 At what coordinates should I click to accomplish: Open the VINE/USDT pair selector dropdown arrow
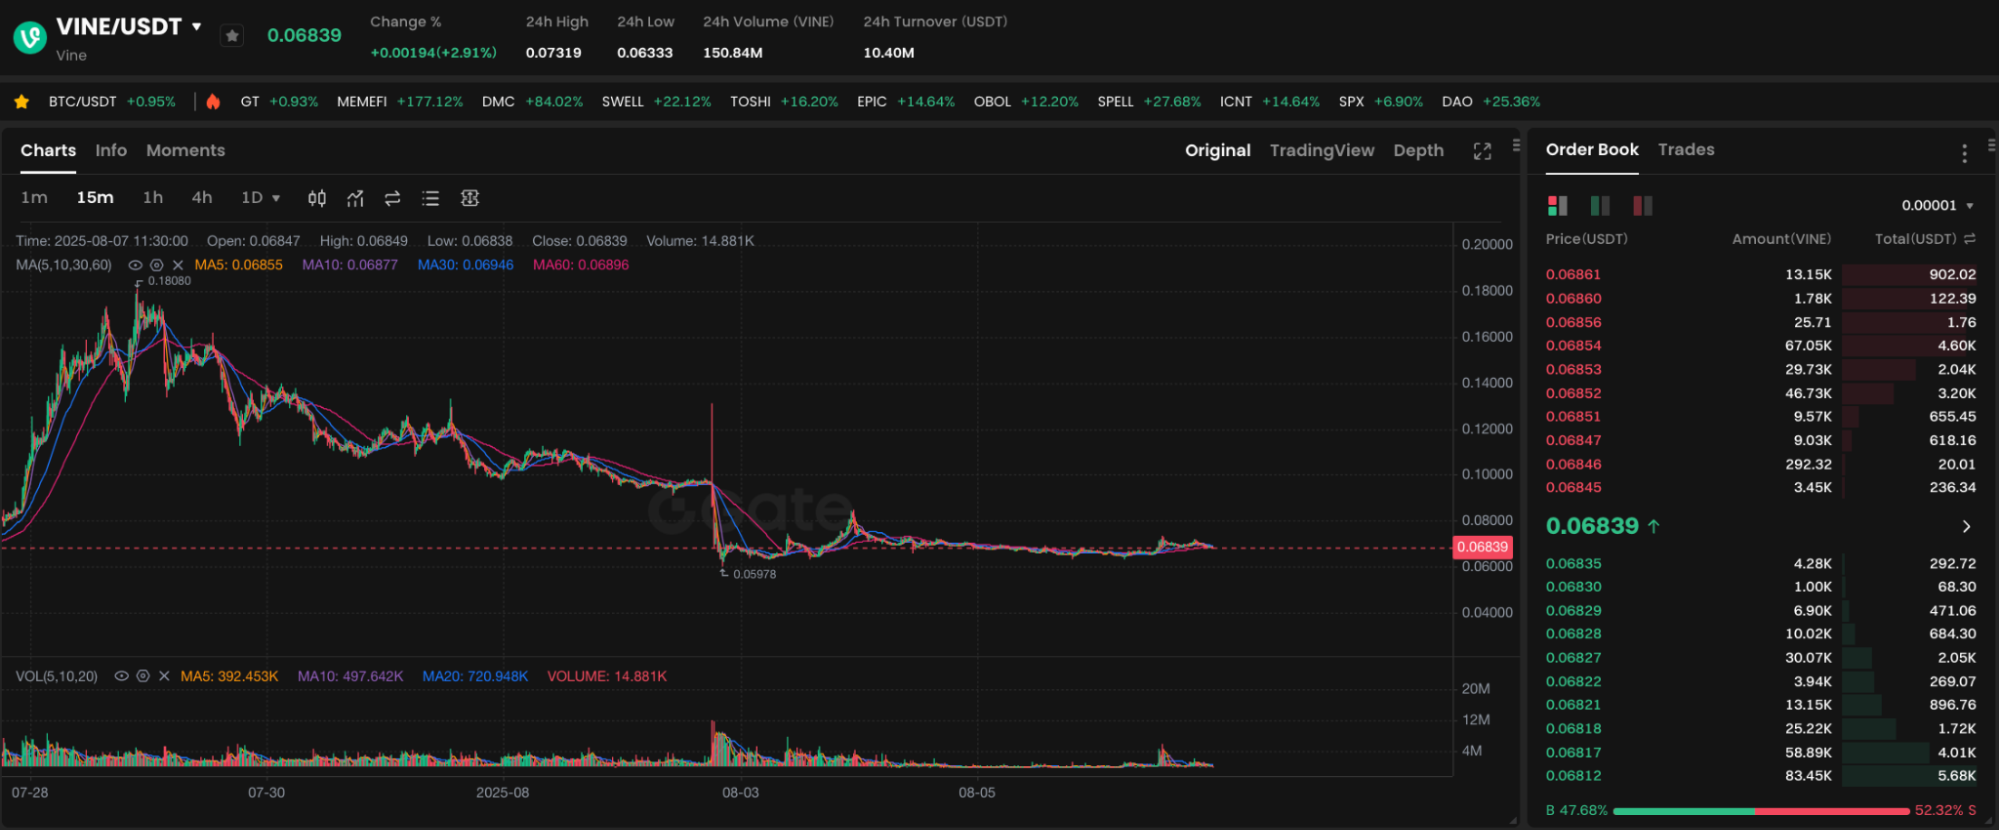[x=197, y=26]
